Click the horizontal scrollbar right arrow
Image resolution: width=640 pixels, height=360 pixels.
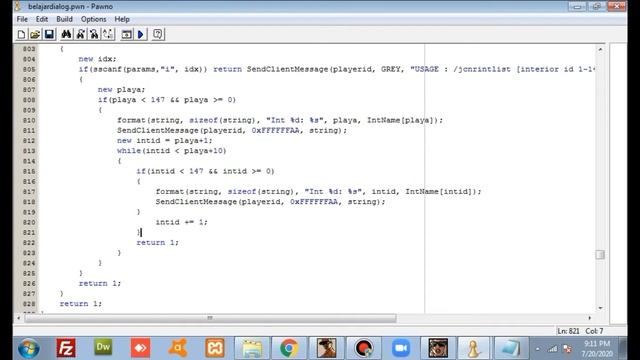[x=589, y=318]
